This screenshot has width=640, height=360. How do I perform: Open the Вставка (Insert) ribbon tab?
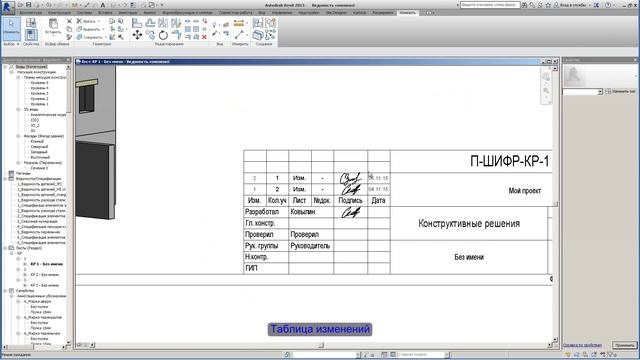[x=105, y=13]
